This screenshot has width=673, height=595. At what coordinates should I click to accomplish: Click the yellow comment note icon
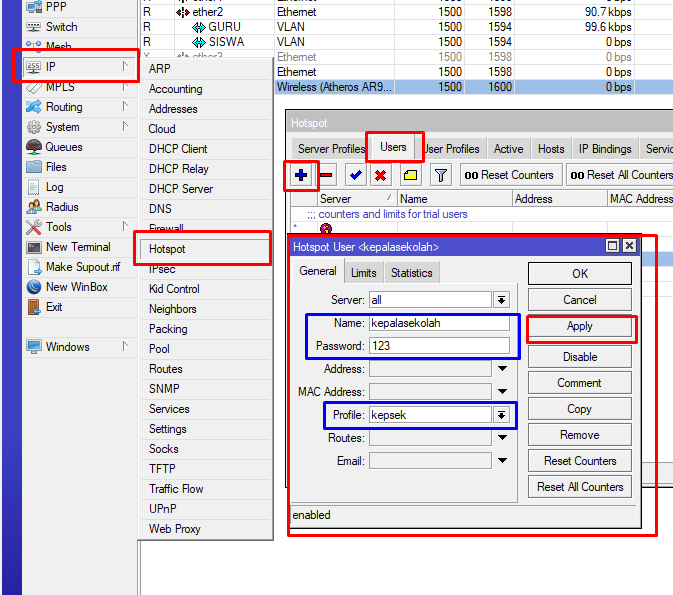(x=410, y=175)
